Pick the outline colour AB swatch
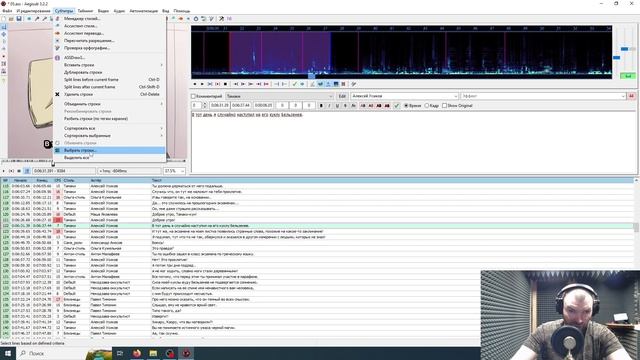This screenshot has height=360, width=640. coord(379,106)
